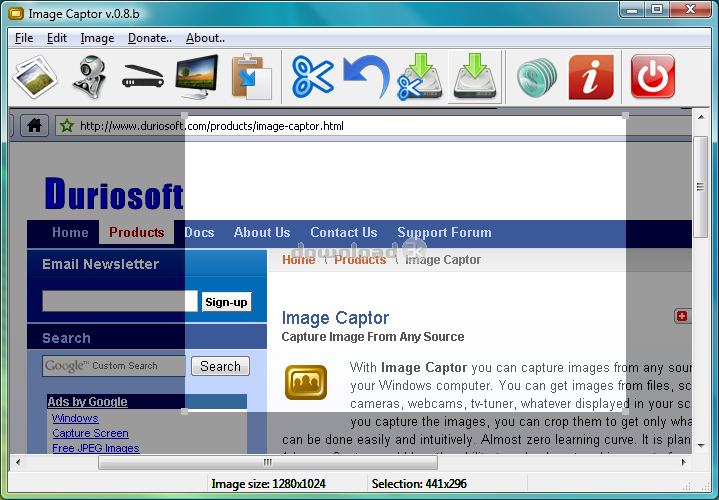Save image with green-arrow drive icon
The width and height of the screenshot is (719, 500).
[x=475, y=77]
